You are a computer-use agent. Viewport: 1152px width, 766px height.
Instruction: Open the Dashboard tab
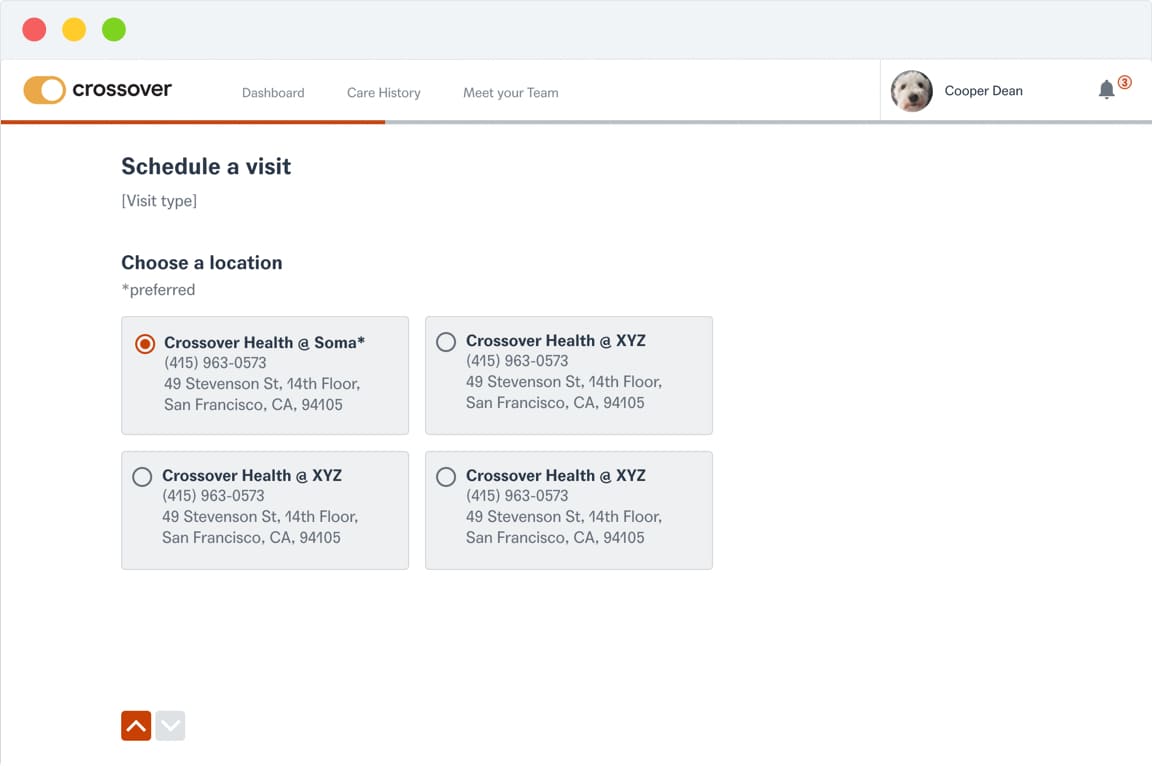pos(273,93)
